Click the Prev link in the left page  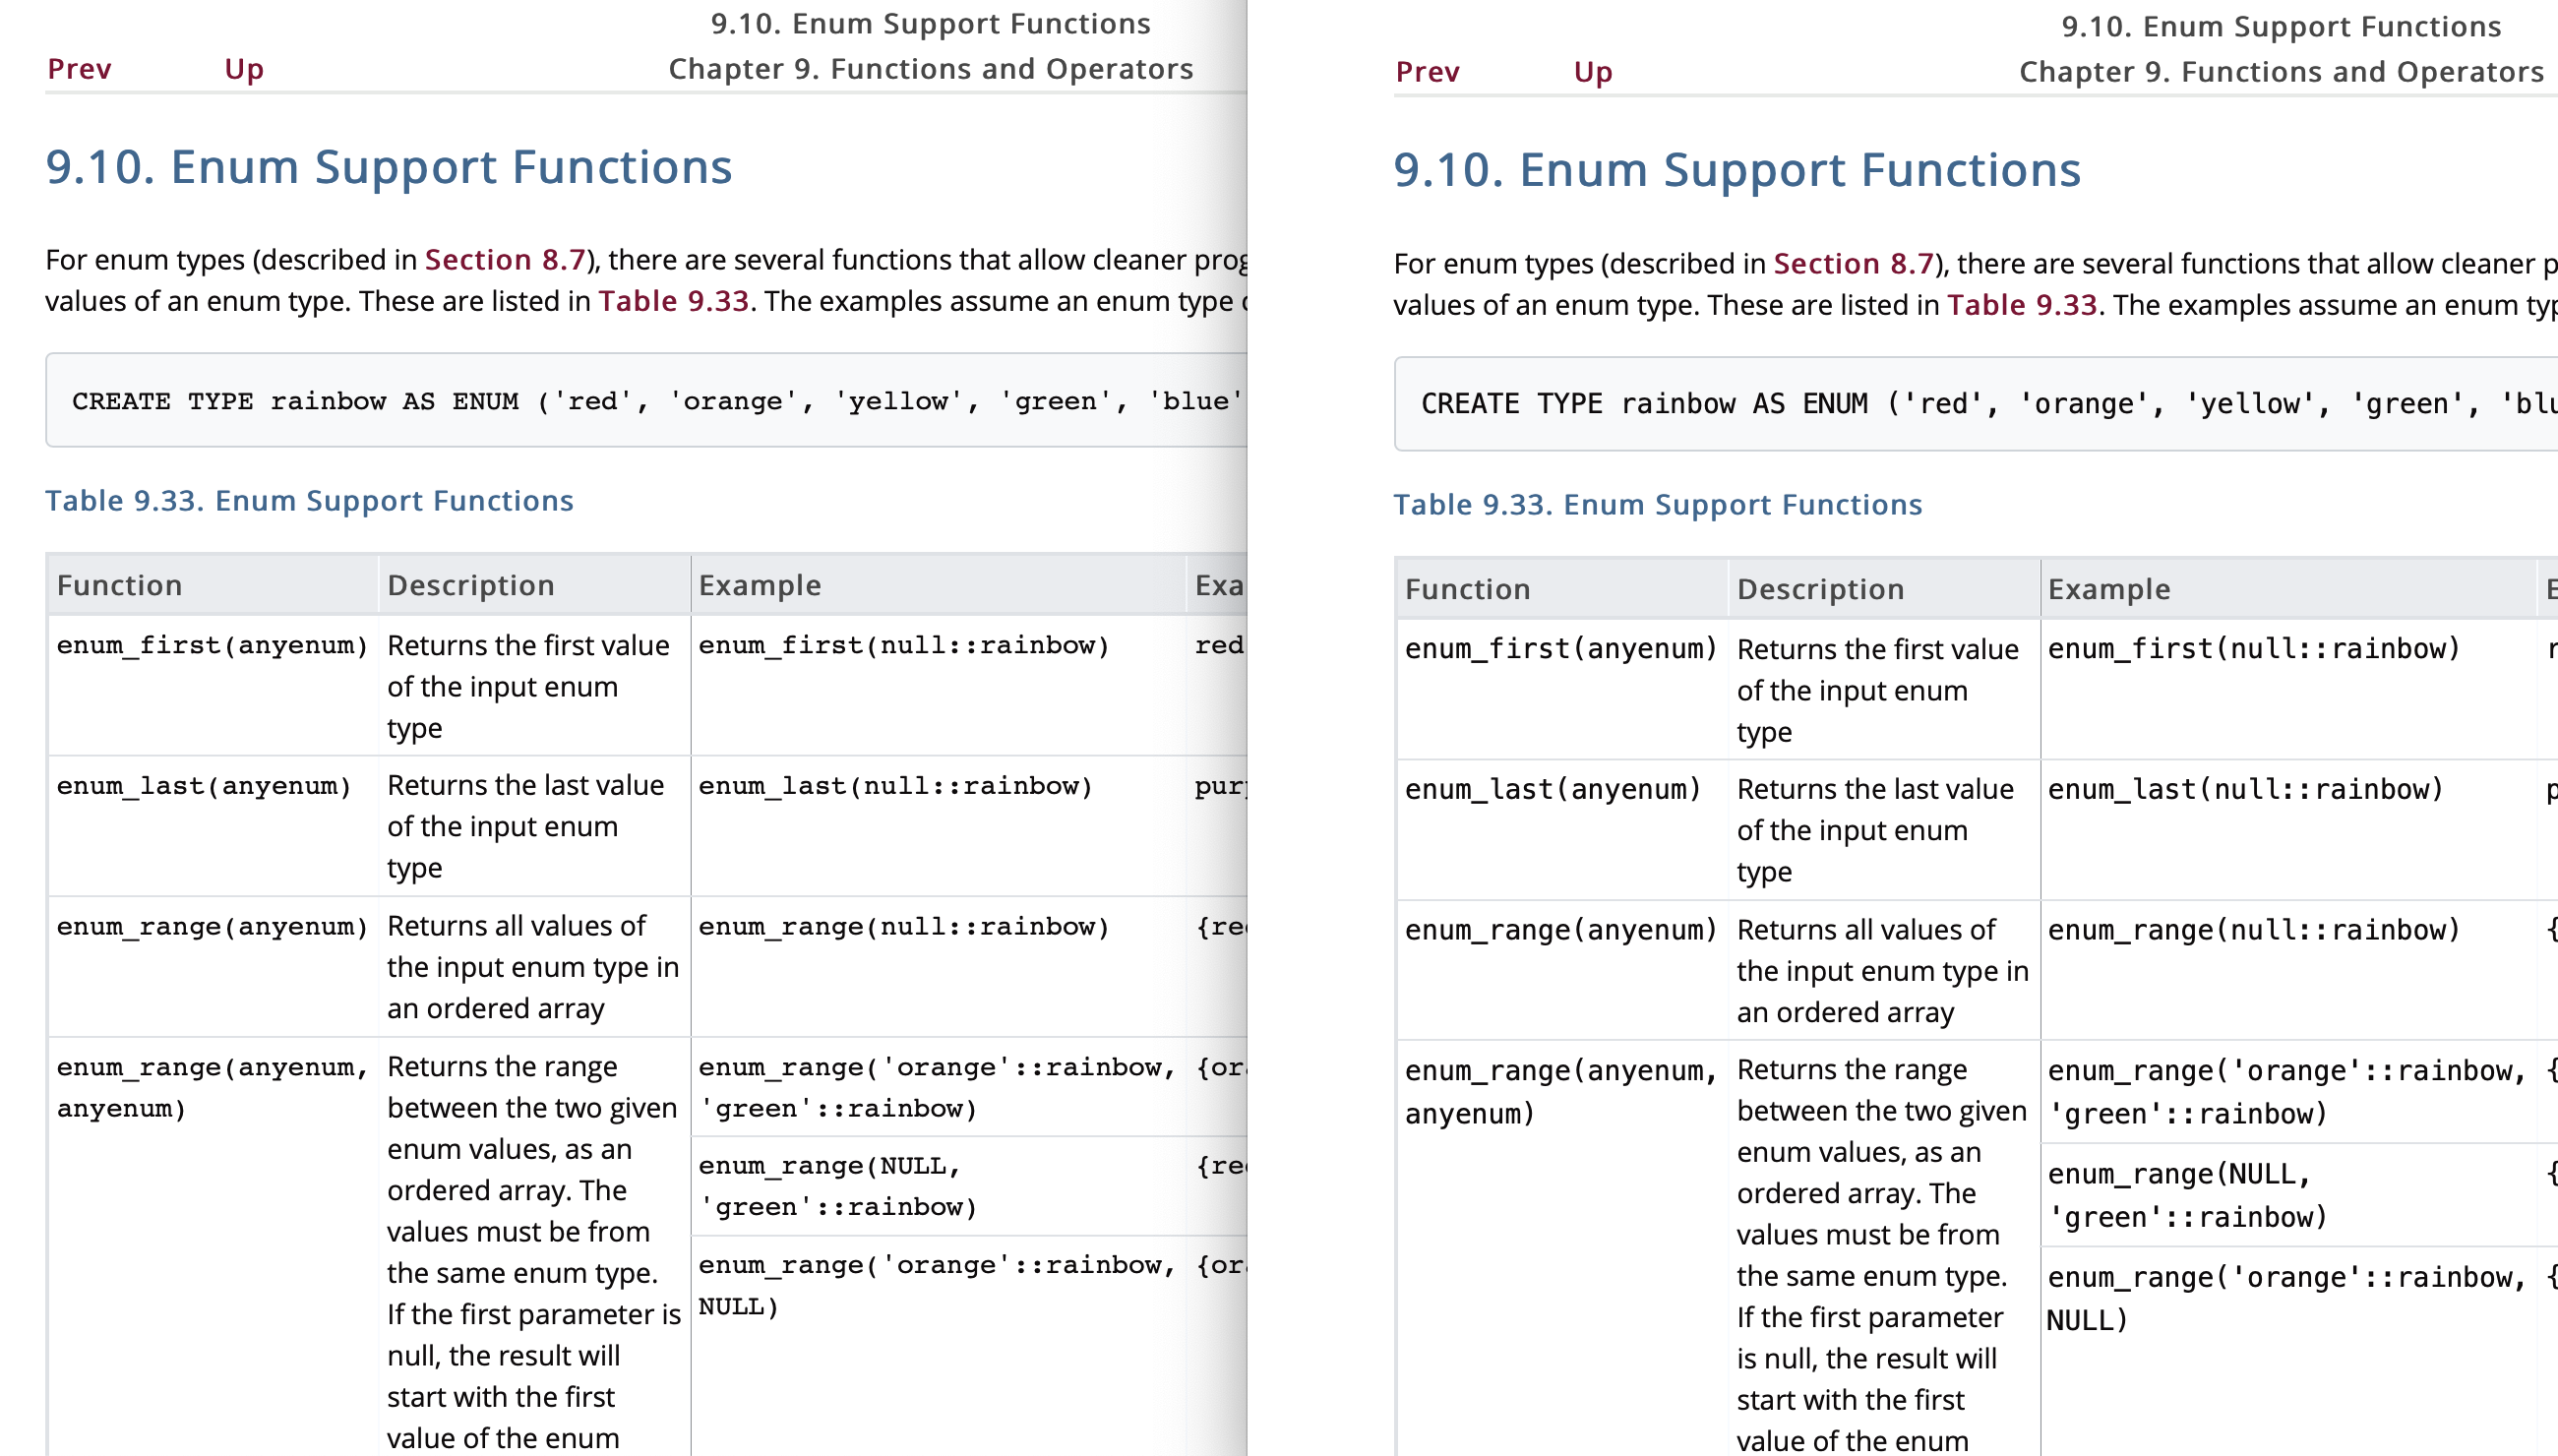pyautogui.click(x=79, y=69)
